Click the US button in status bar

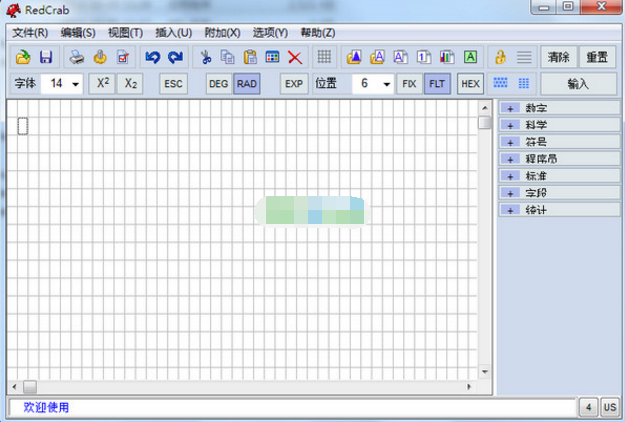(610, 407)
